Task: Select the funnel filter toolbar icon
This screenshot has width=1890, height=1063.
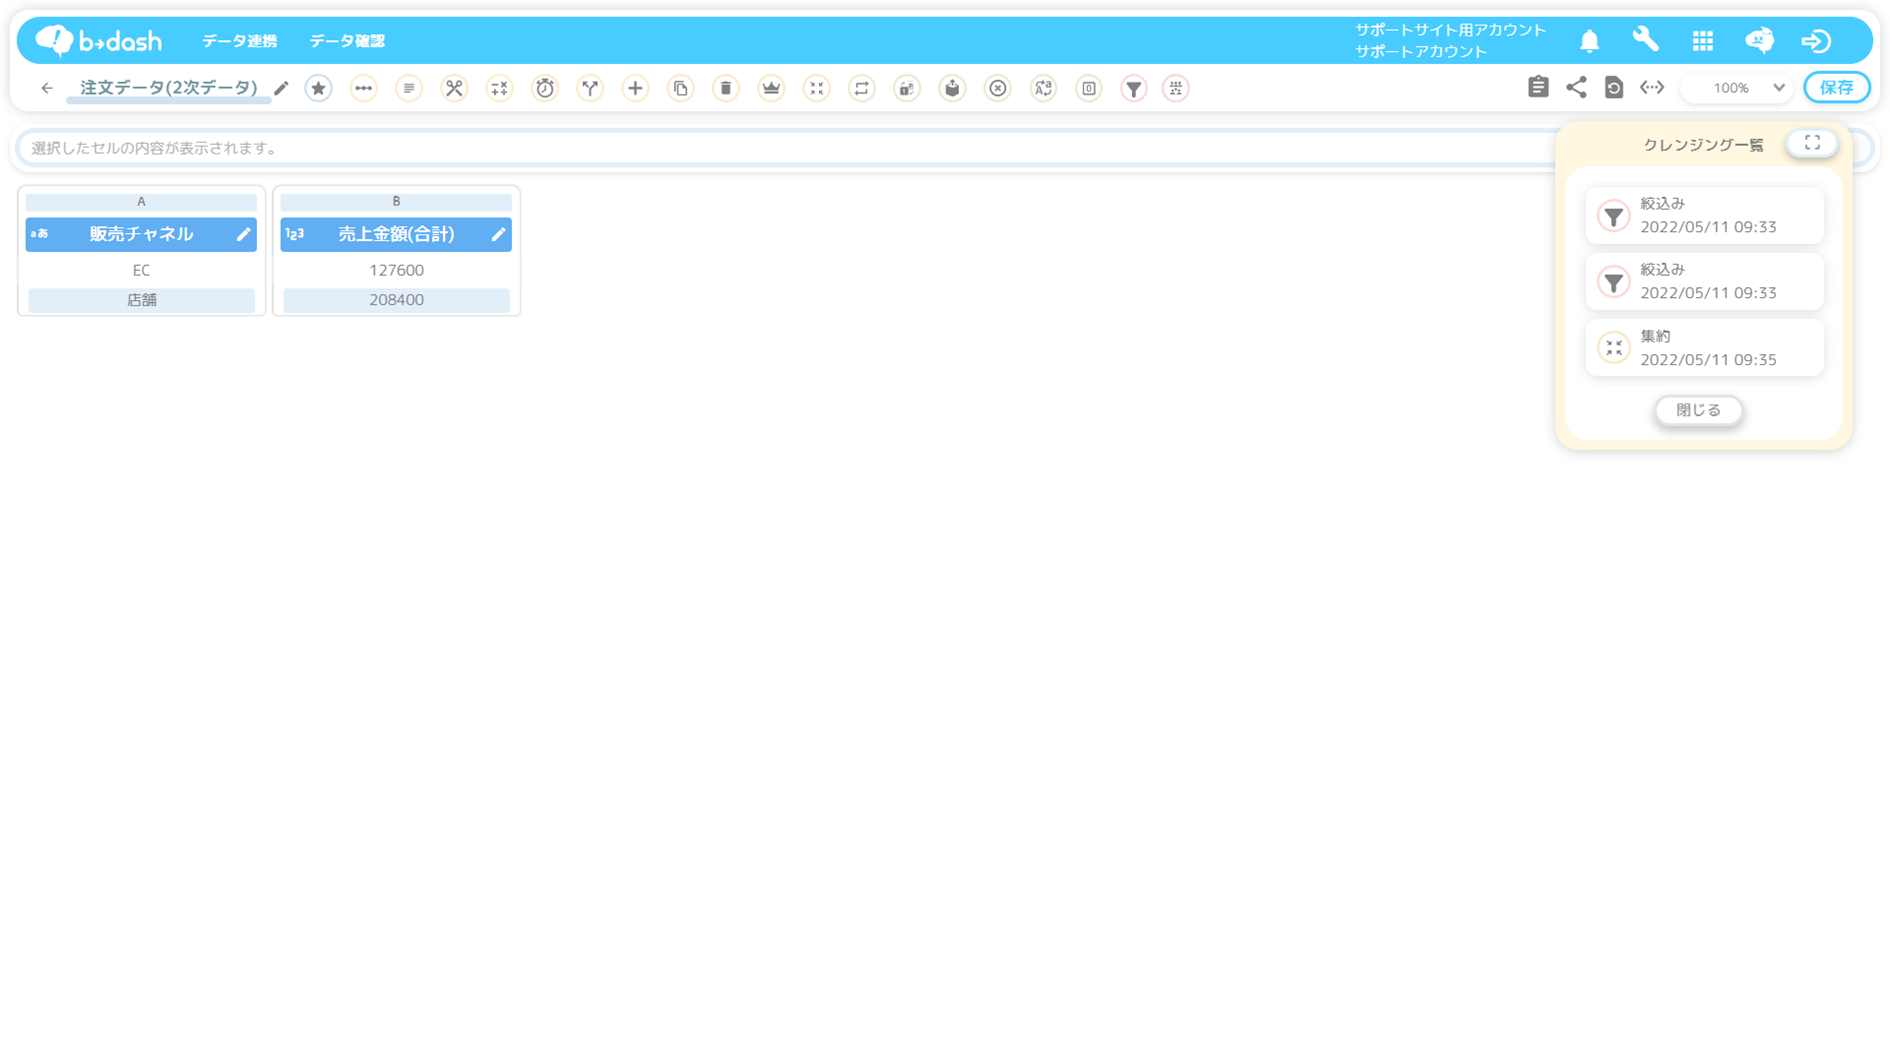Action: click(1134, 88)
